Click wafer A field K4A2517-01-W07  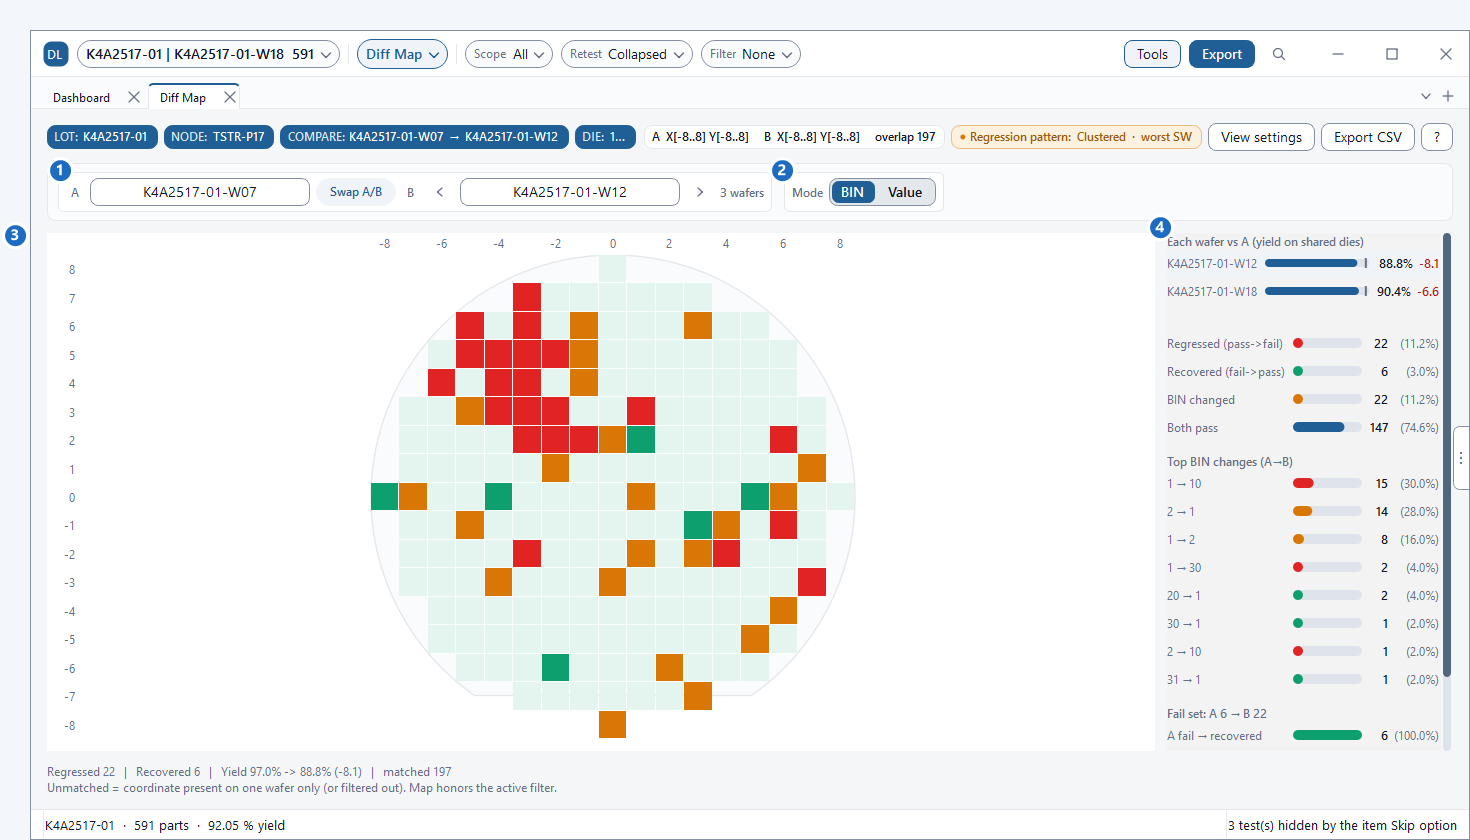(x=200, y=192)
